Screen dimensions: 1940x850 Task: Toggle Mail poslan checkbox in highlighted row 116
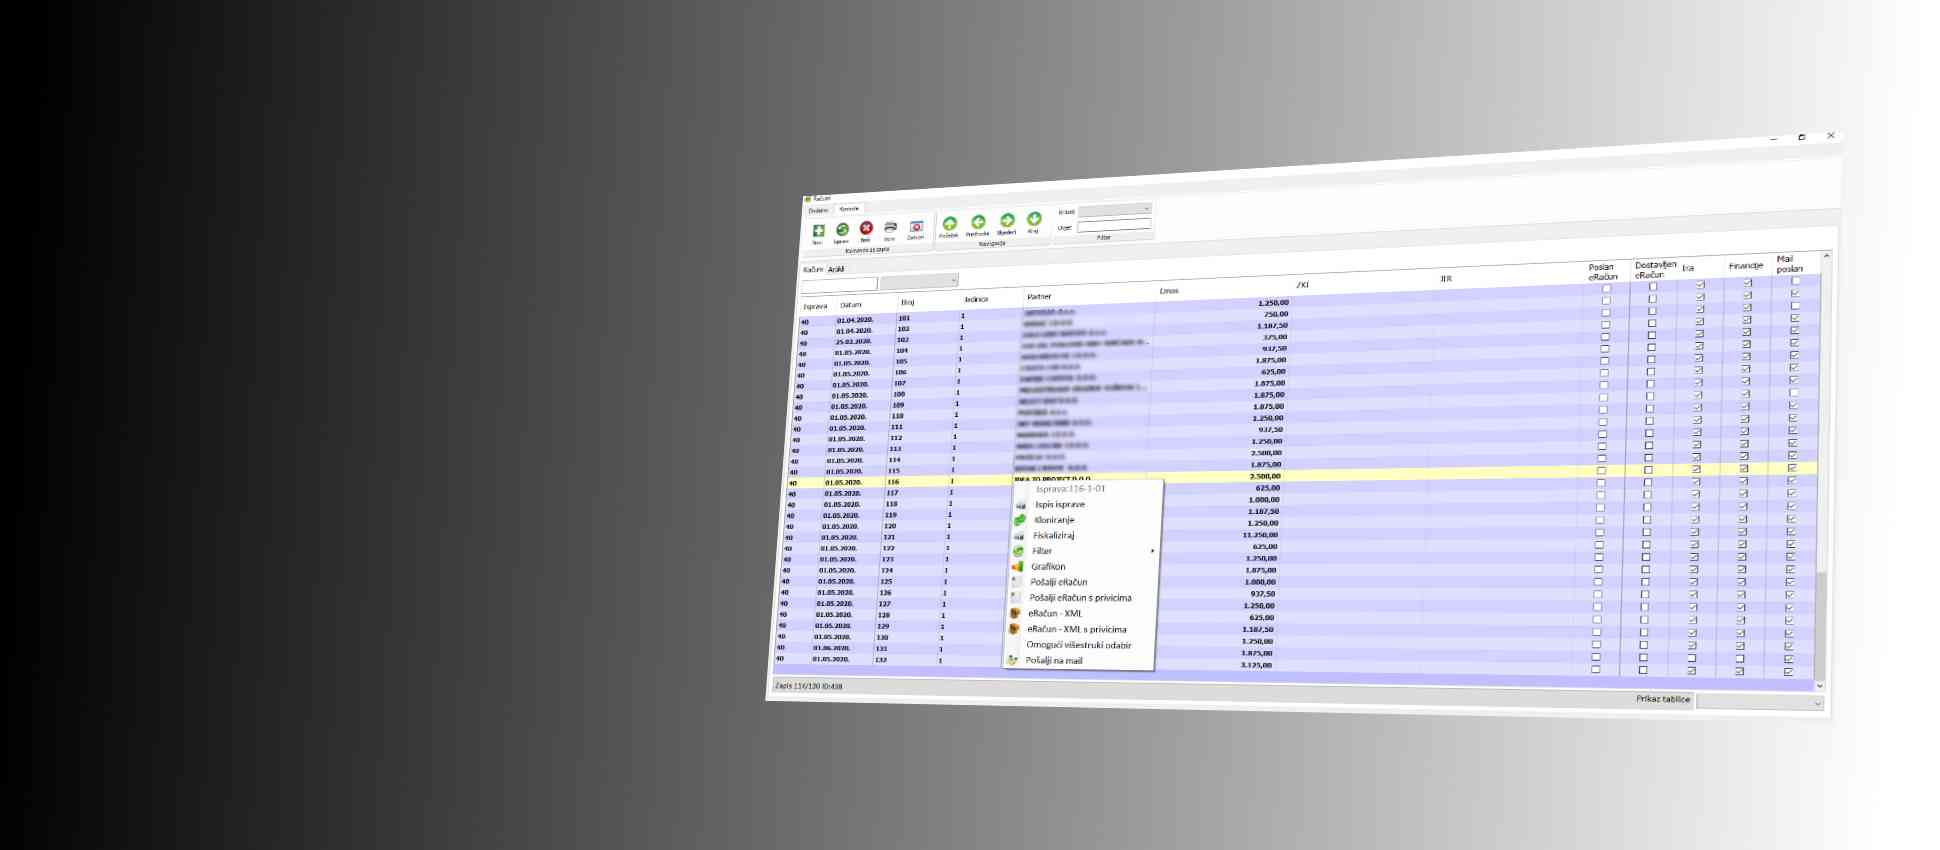pyautogui.click(x=1791, y=468)
